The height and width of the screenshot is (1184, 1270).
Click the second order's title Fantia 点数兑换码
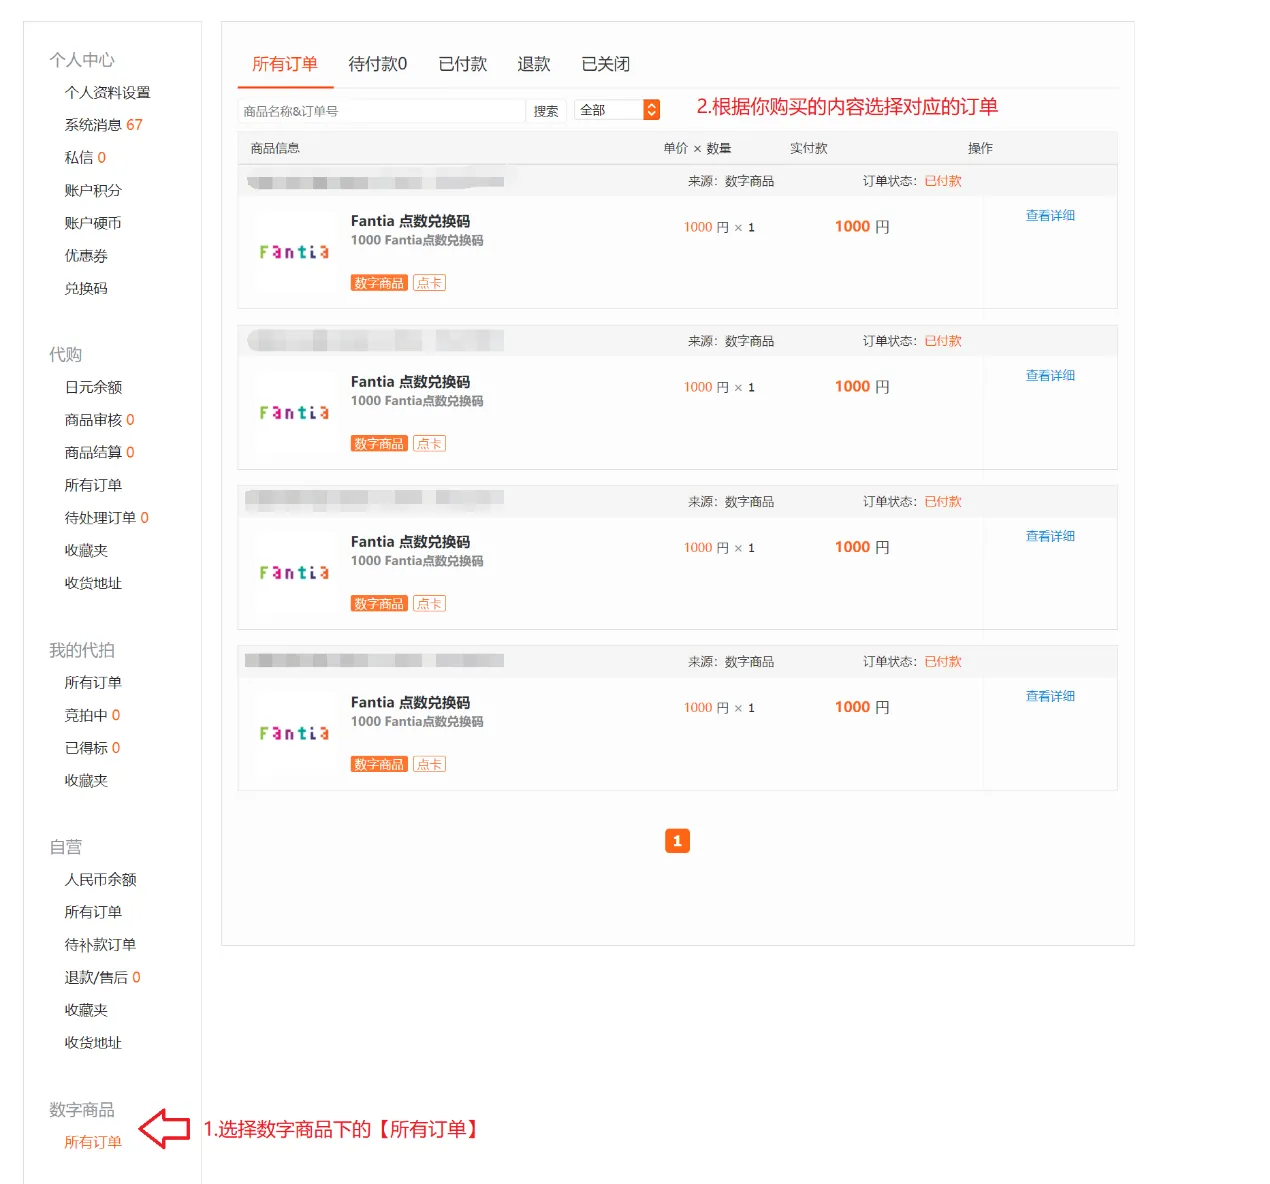410,382
